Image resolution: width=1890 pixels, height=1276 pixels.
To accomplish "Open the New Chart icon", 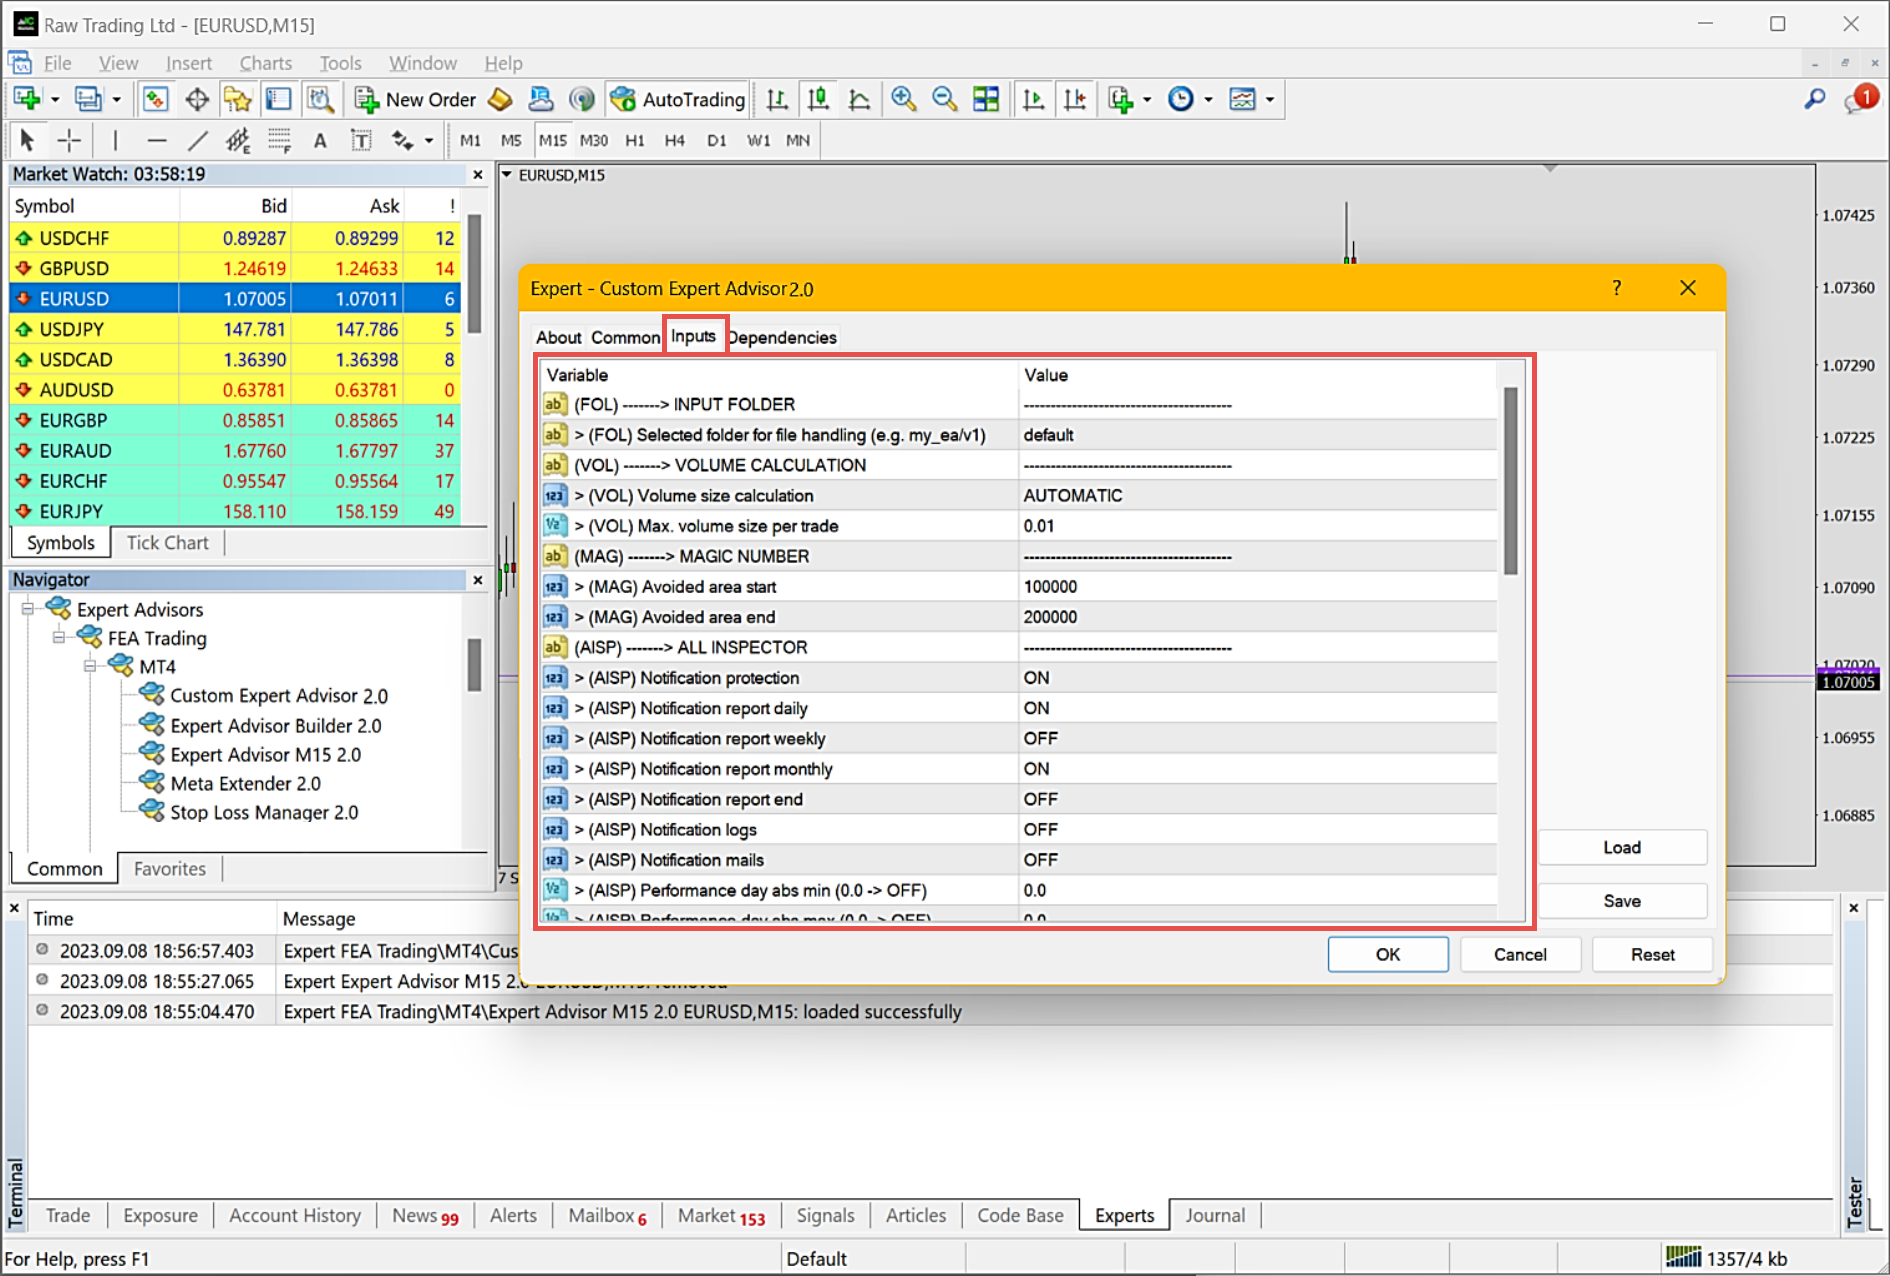I will coord(27,99).
